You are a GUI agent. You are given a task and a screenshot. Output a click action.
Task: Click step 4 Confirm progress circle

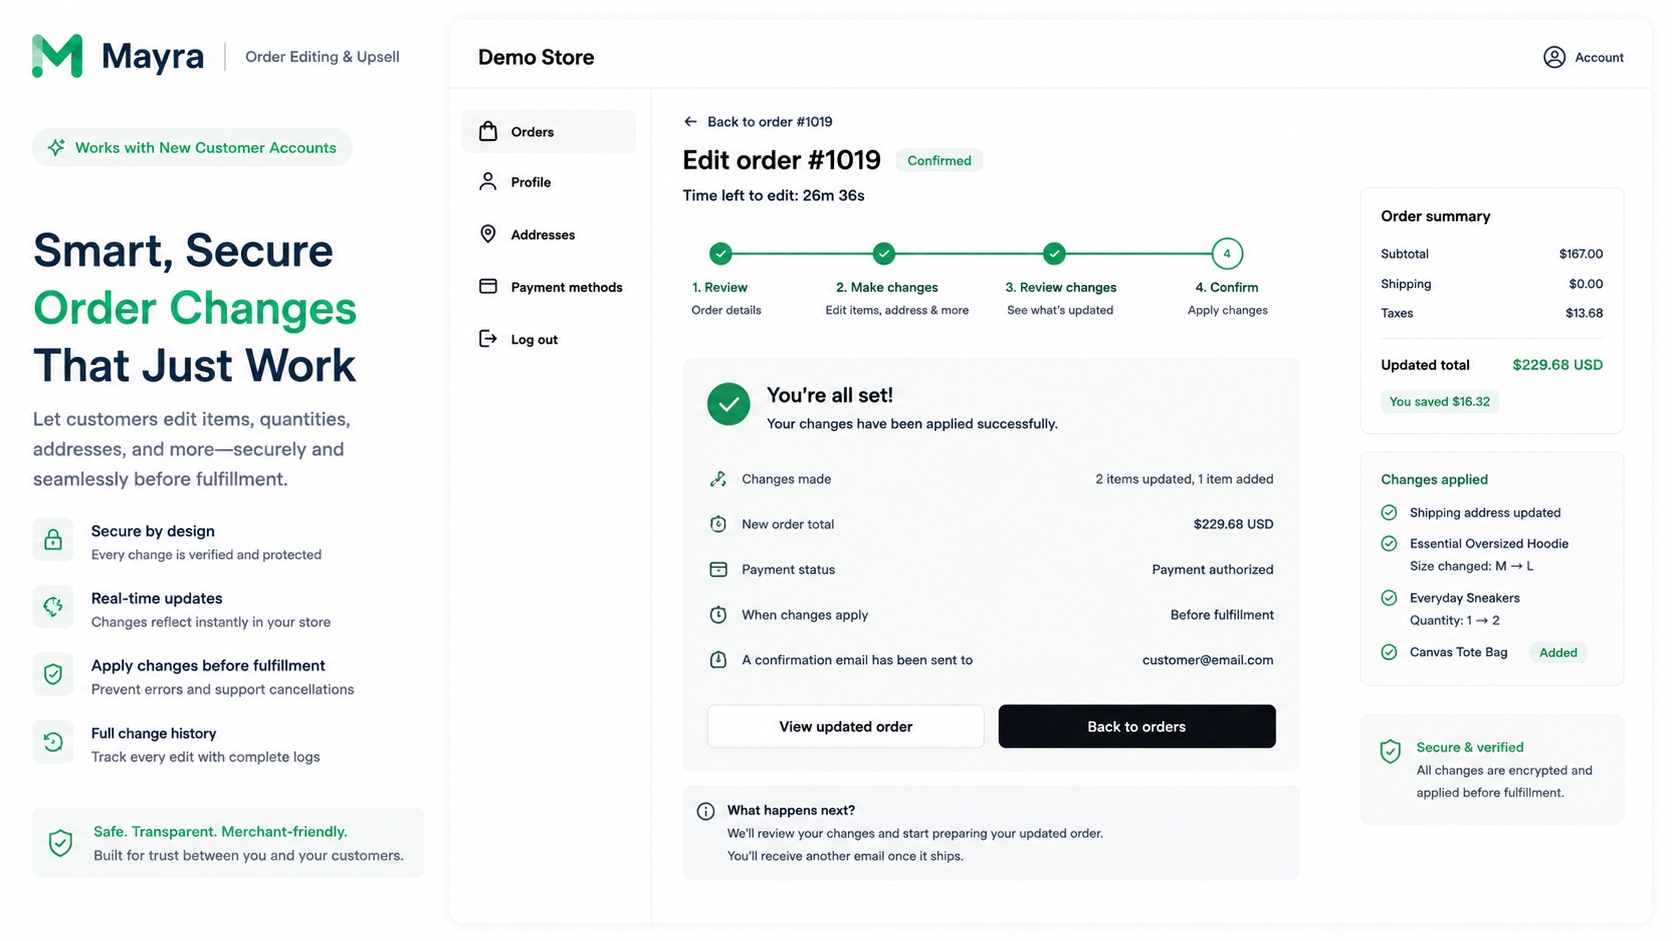(1227, 254)
